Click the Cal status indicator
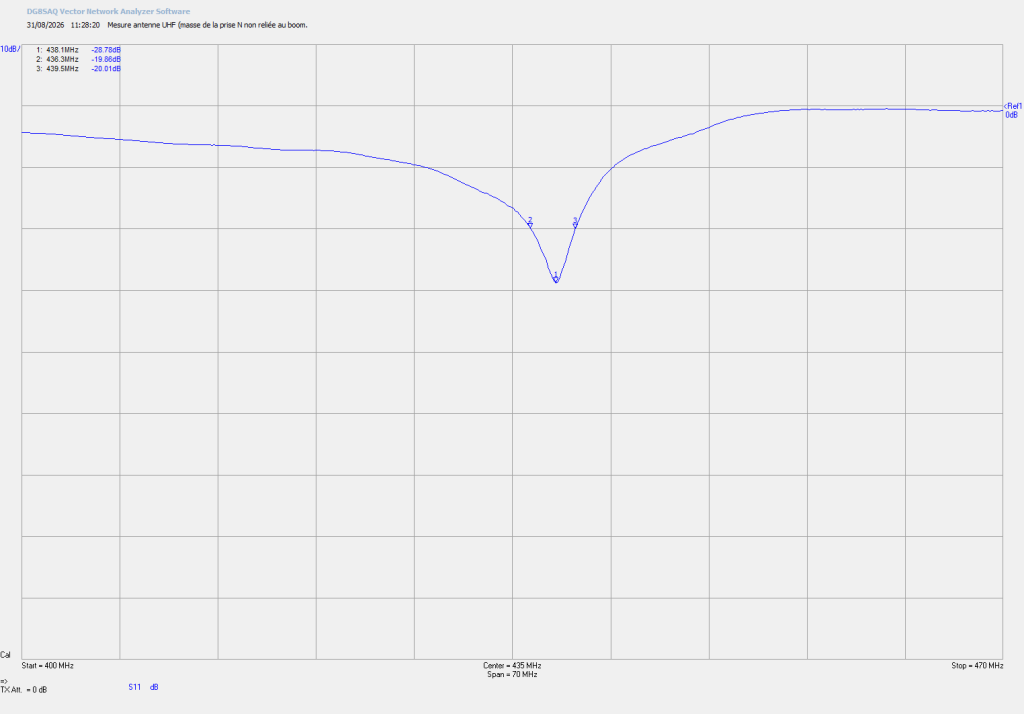The width and height of the screenshot is (1024, 714). 5,655
